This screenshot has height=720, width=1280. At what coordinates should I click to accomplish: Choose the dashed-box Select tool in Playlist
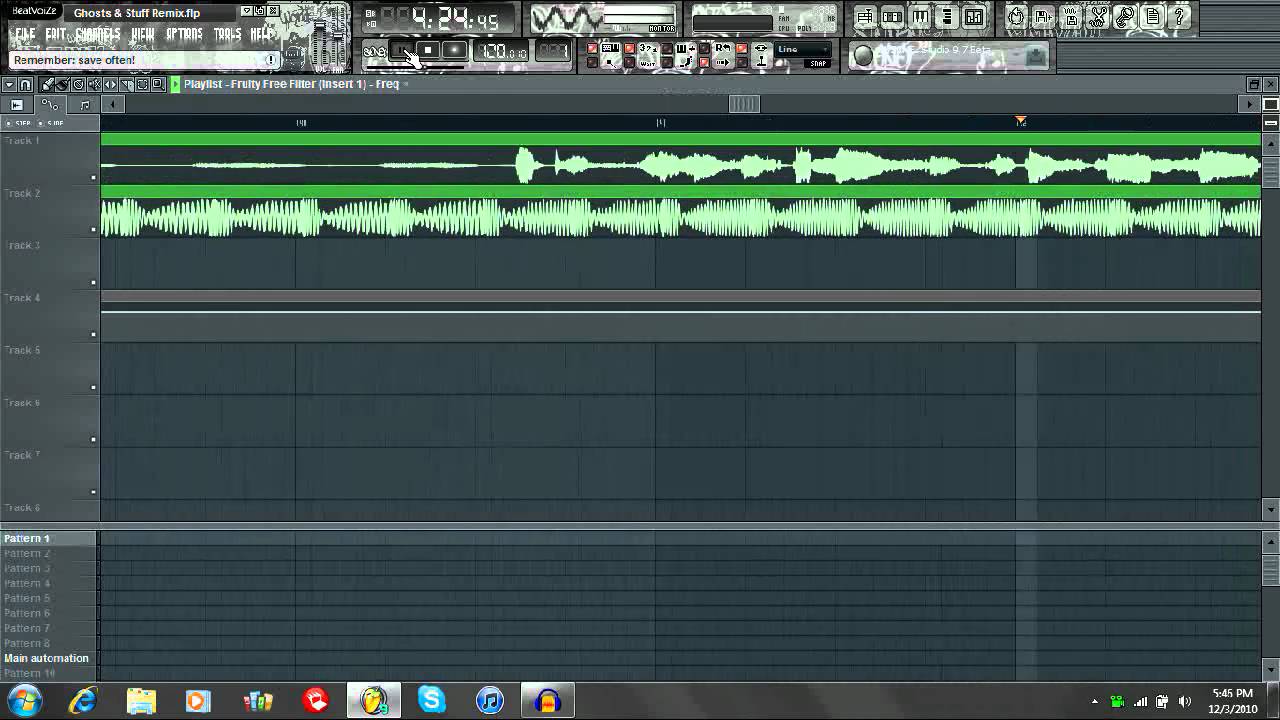142,85
